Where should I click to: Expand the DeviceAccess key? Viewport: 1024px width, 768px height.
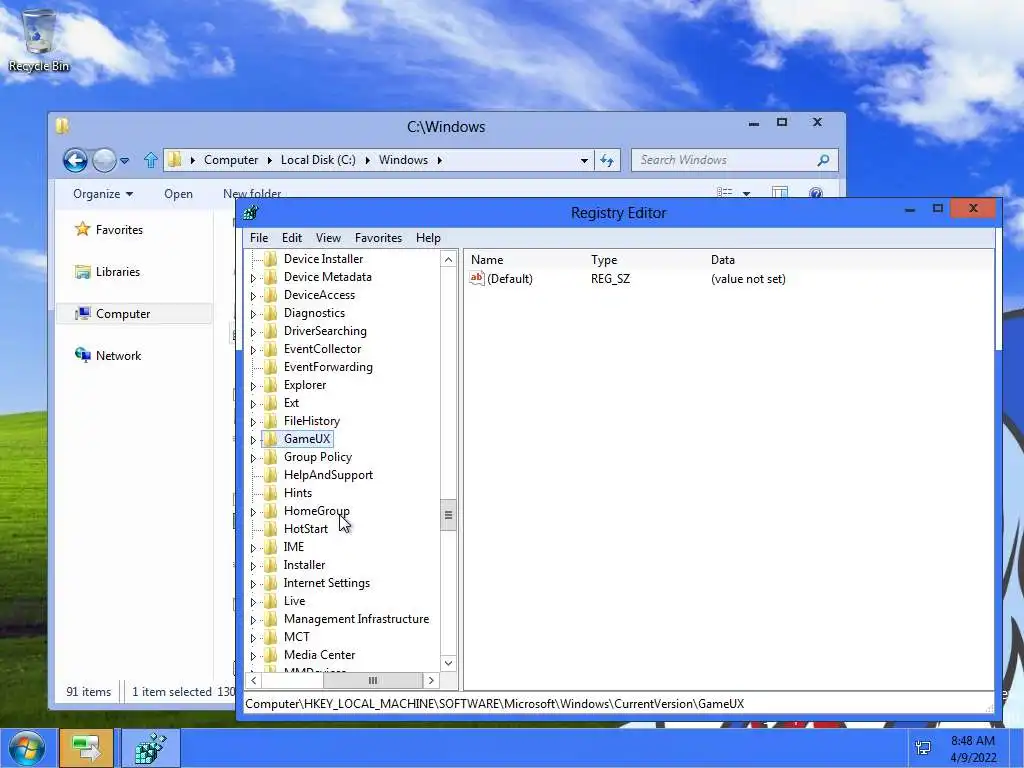coord(253,296)
